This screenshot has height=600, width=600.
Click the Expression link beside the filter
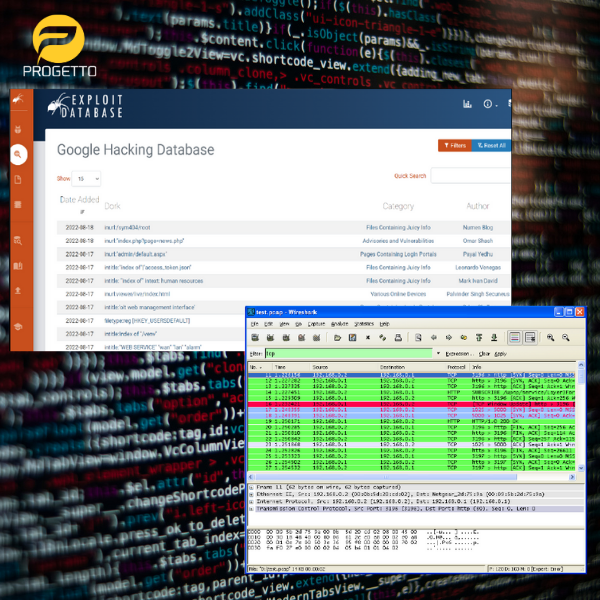[x=458, y=354]
